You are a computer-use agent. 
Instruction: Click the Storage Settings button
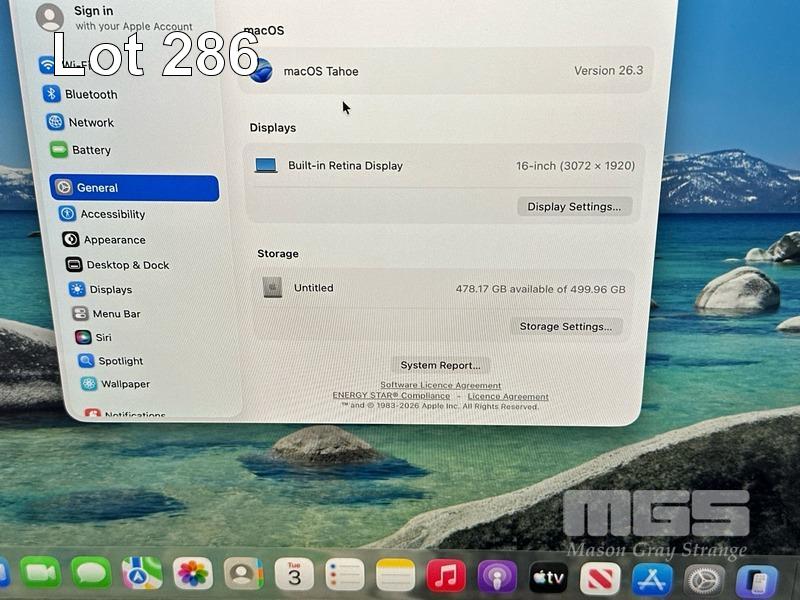click(x=566, y=327)
